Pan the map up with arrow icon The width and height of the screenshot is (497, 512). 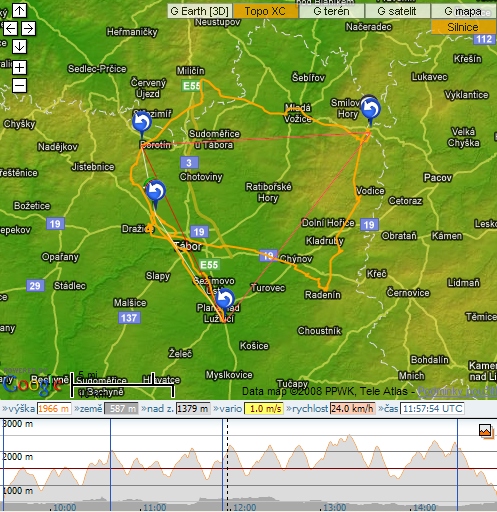point(19,10)
